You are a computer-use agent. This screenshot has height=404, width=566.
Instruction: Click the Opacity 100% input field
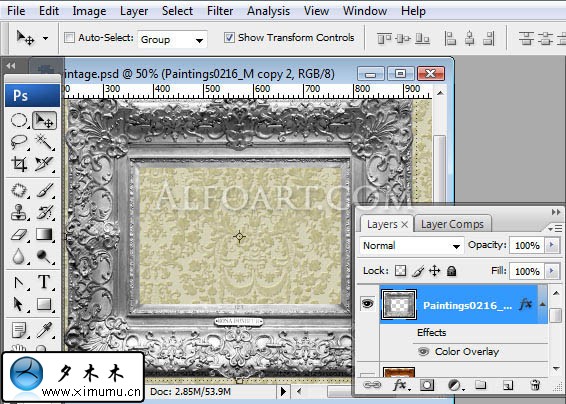(527, 245)
